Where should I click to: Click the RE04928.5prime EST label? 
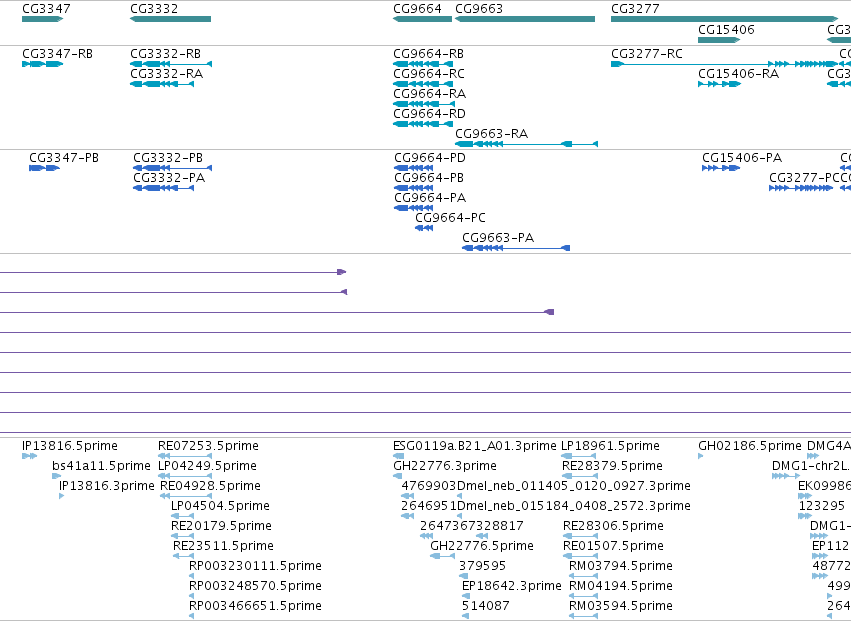211,486
